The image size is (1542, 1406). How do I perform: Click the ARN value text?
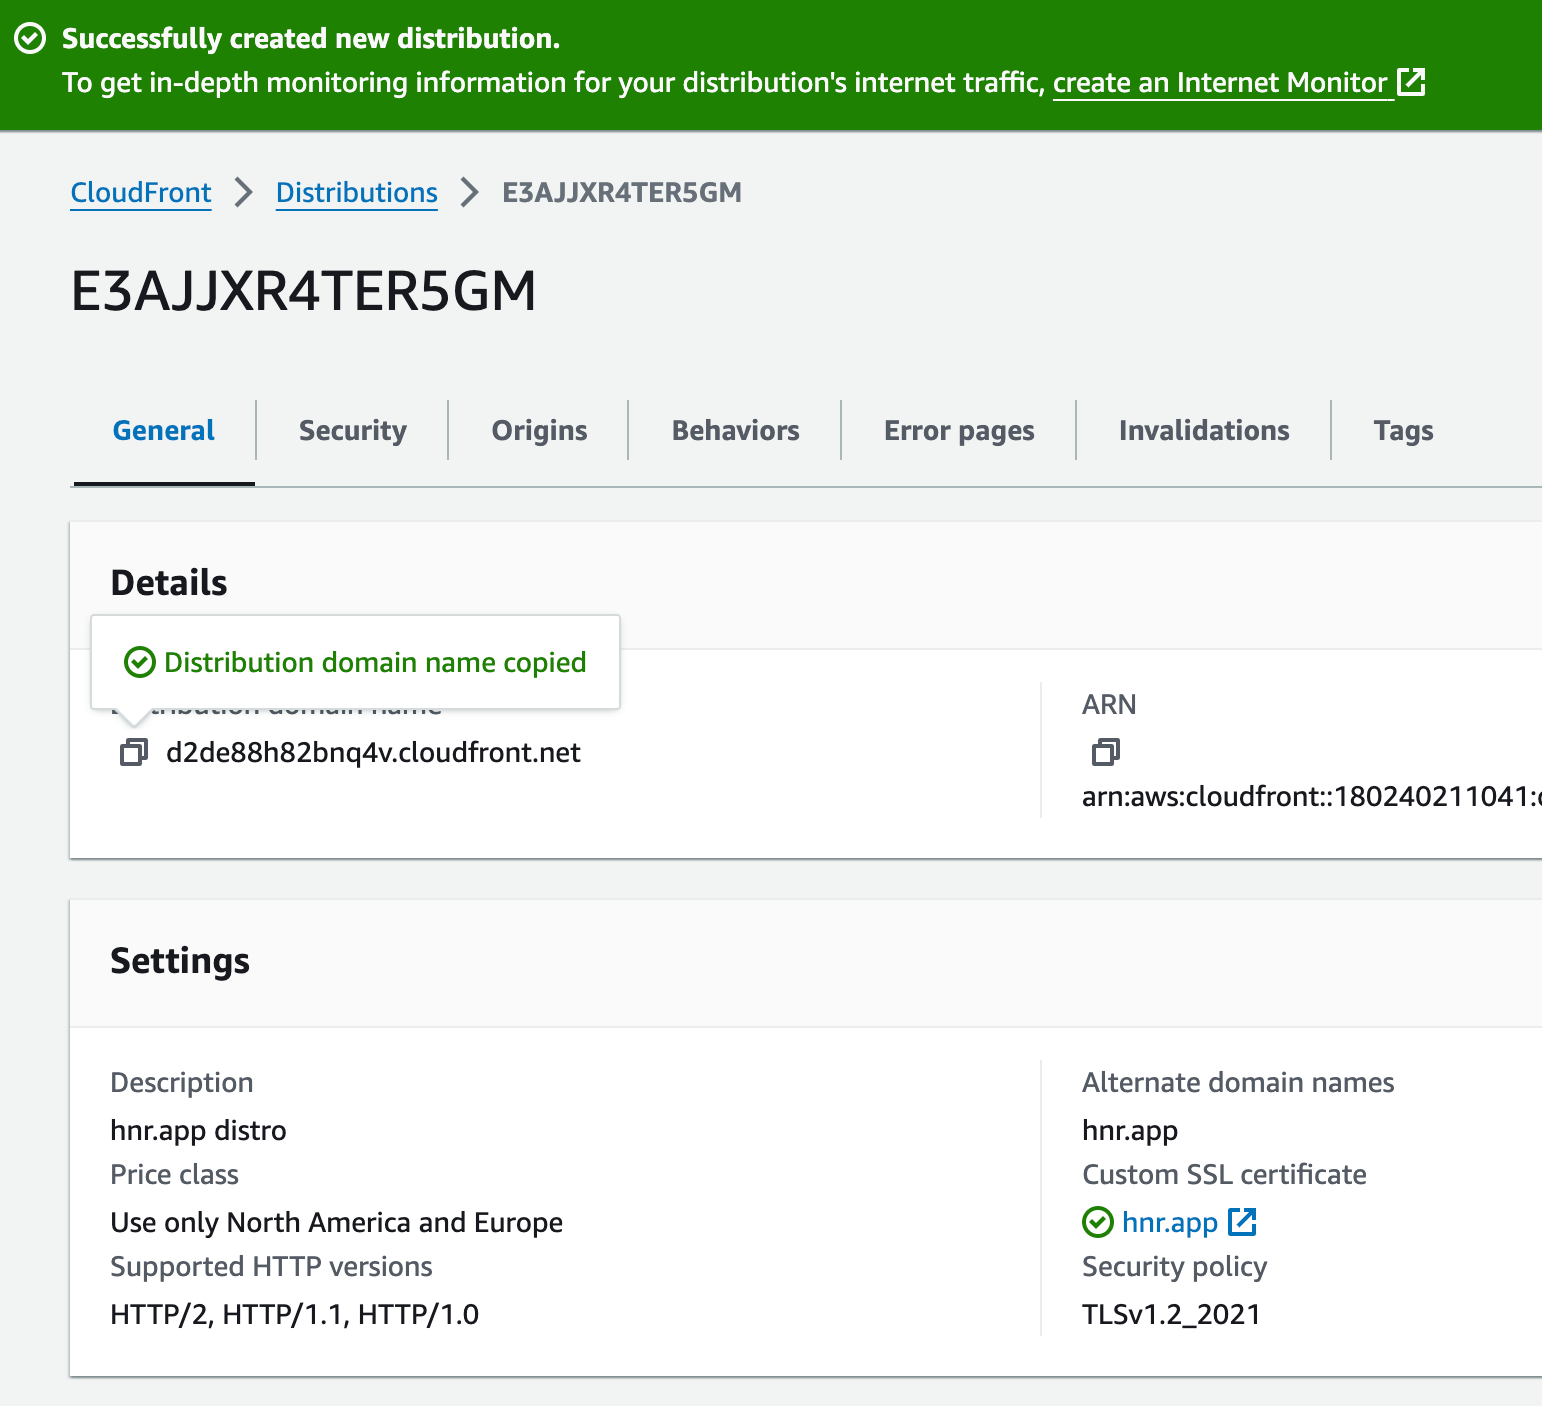[x=1312, y=796]
